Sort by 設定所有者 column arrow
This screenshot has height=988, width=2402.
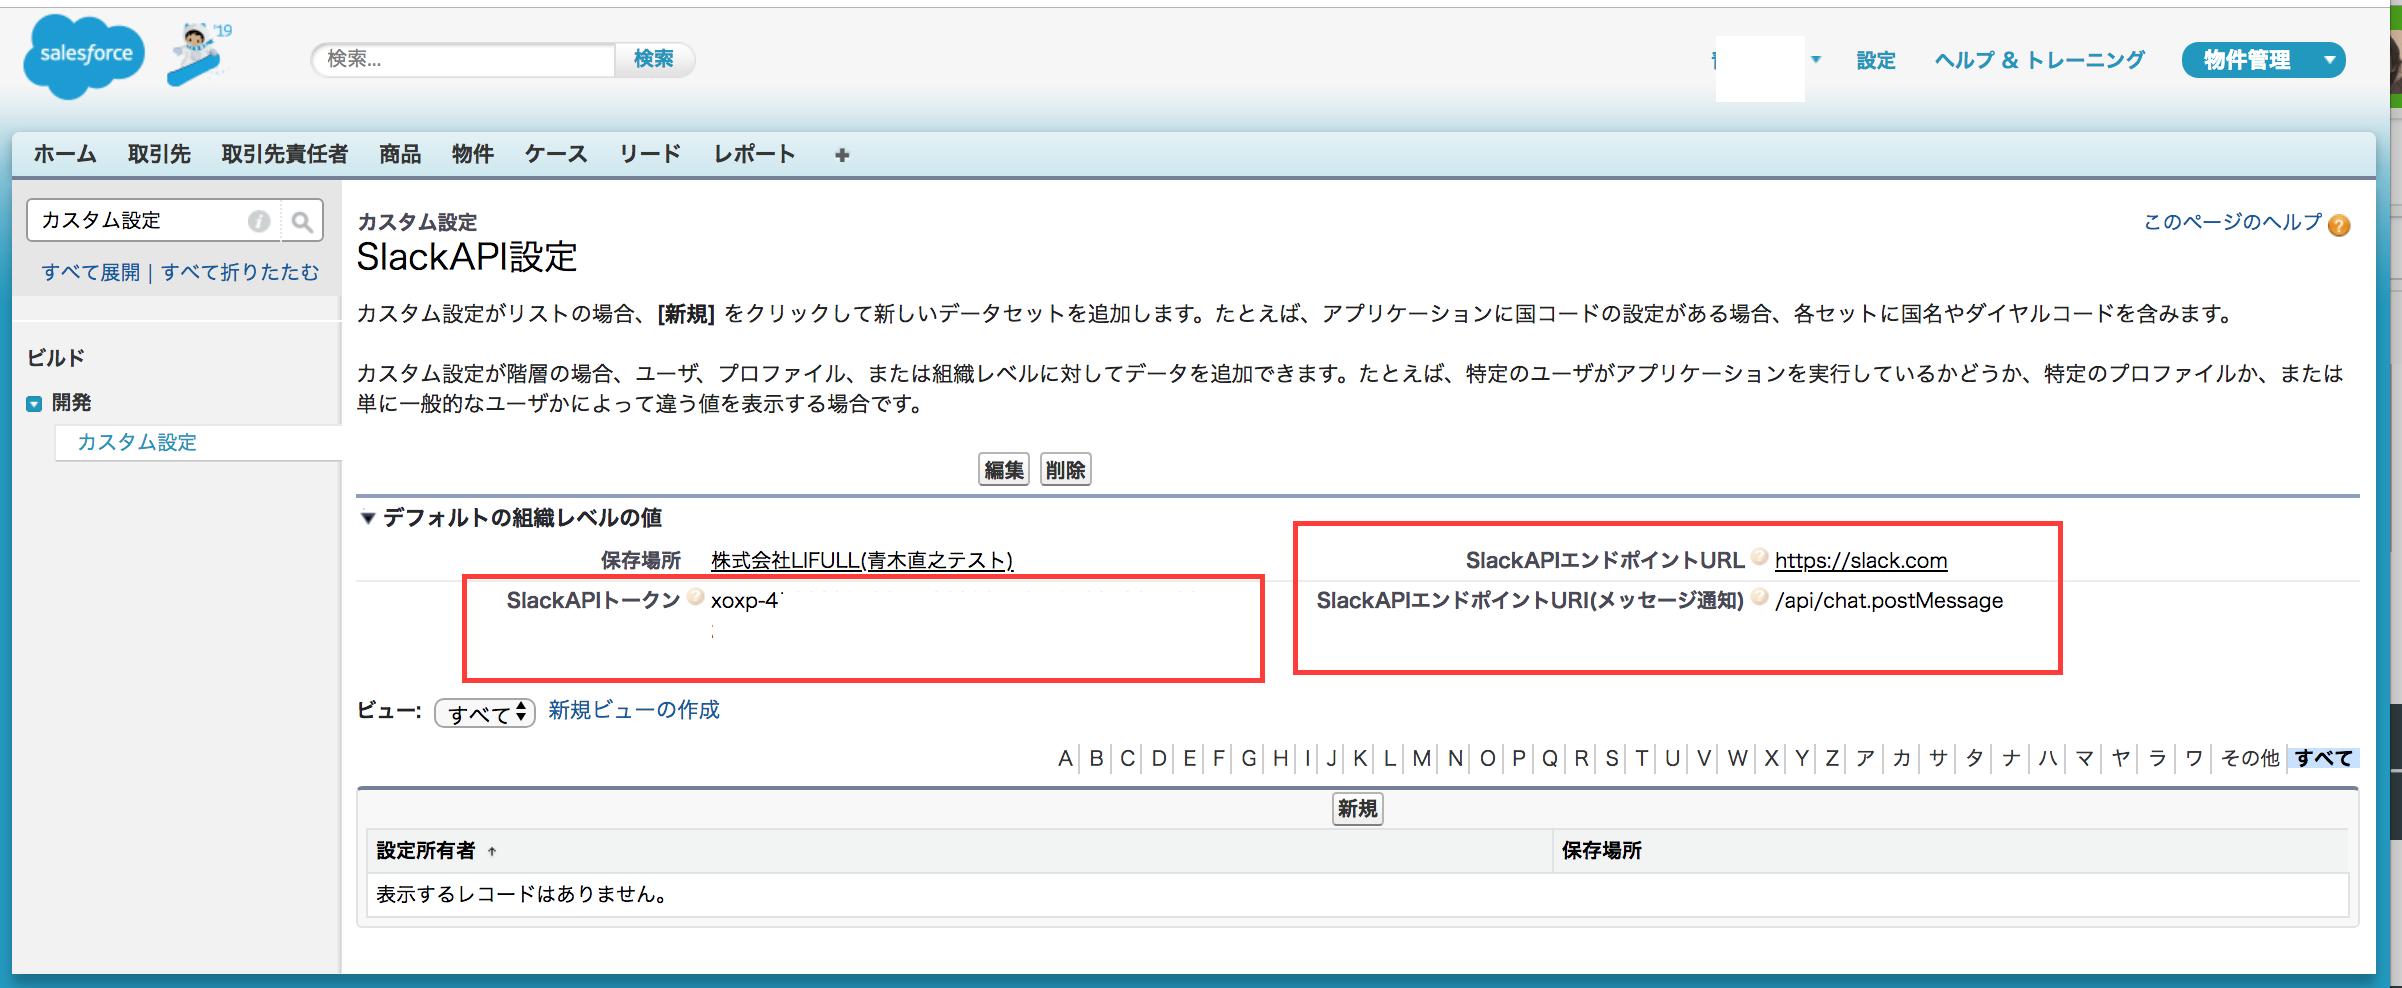tap(492, 852)
